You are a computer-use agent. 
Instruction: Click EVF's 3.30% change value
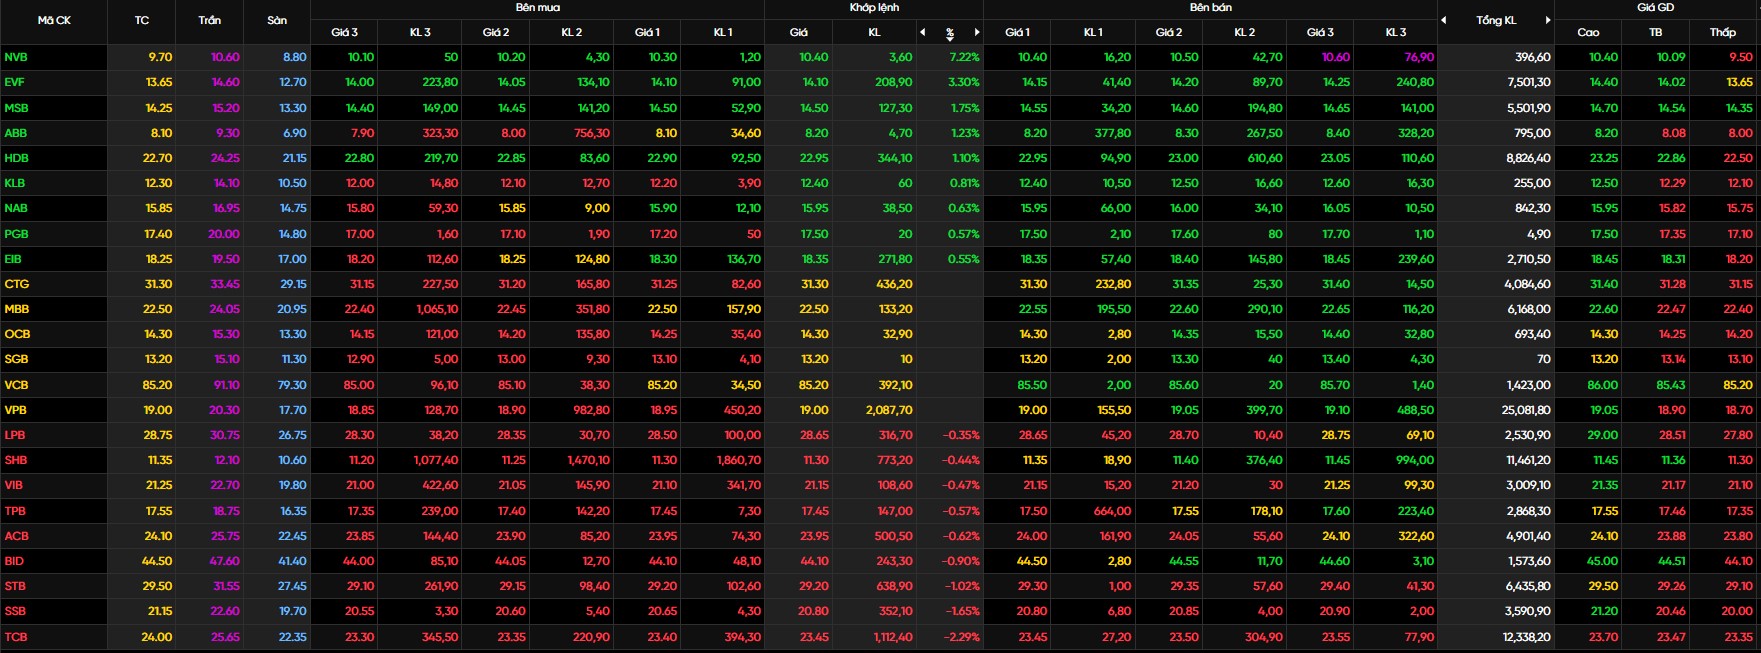(x=964, y=82)
